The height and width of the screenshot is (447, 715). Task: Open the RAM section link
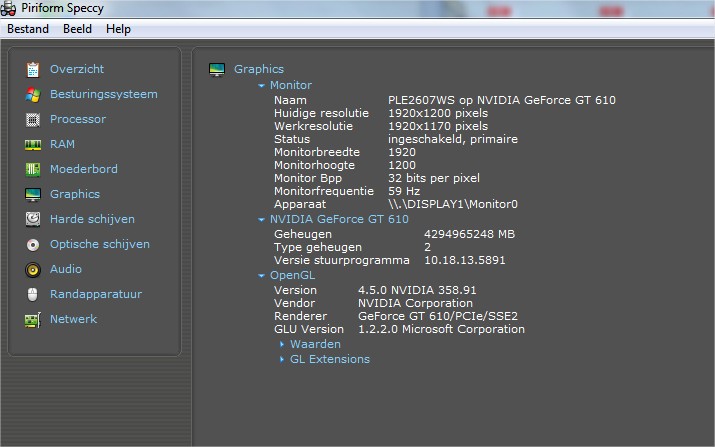62,144
